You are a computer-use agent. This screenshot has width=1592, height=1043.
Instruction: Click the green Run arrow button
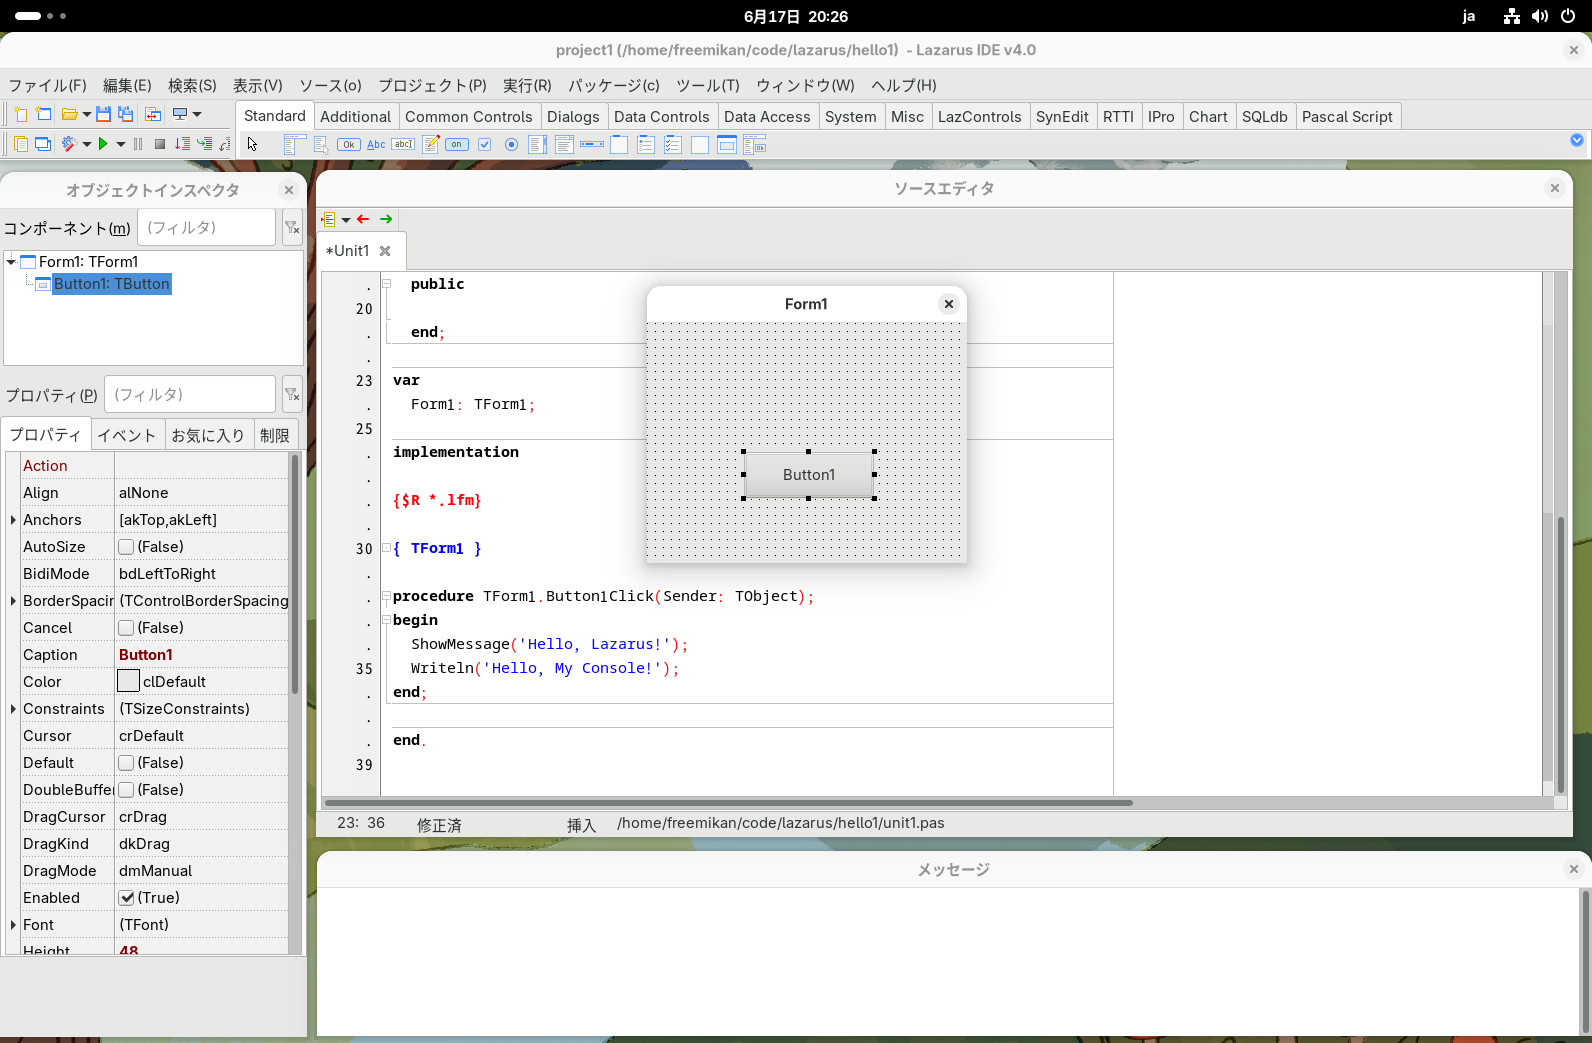(x=103, y=144)
